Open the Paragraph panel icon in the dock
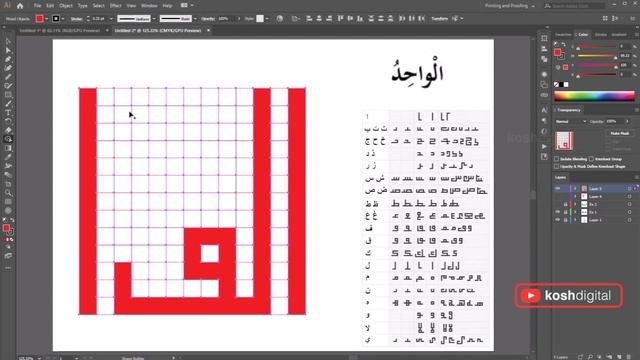The height and width of the screenshot is (360, 640). point(544,121)
